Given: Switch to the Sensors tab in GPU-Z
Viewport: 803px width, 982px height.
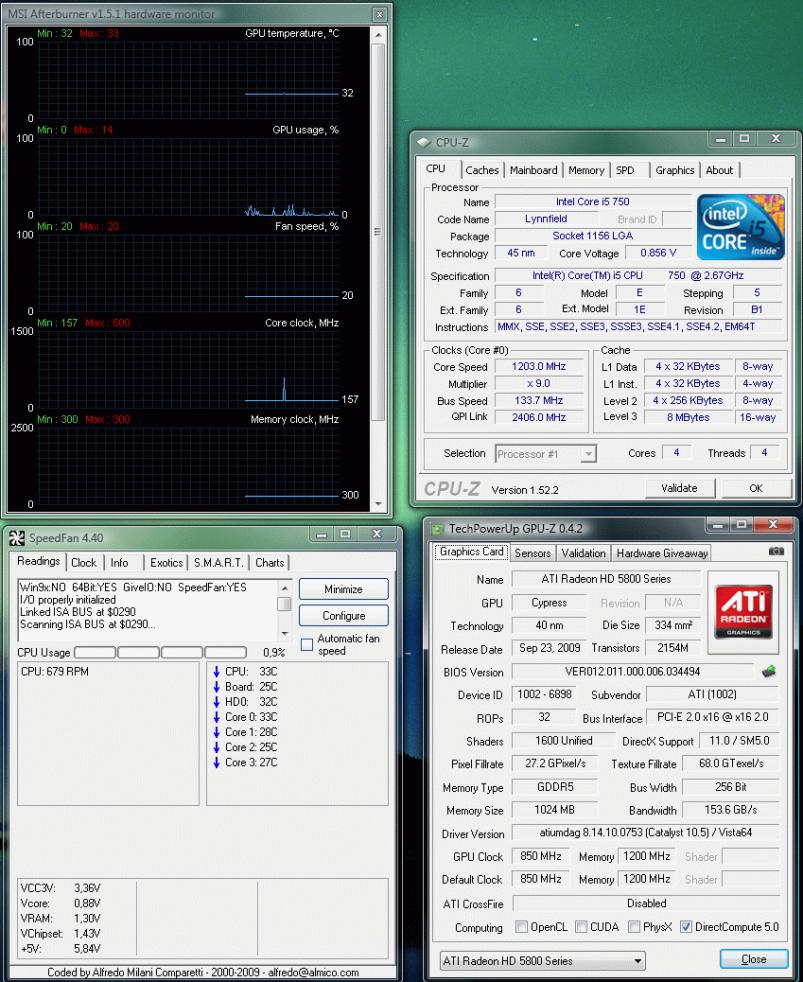Looking at the screenshot, I should (x=532, y=553).
